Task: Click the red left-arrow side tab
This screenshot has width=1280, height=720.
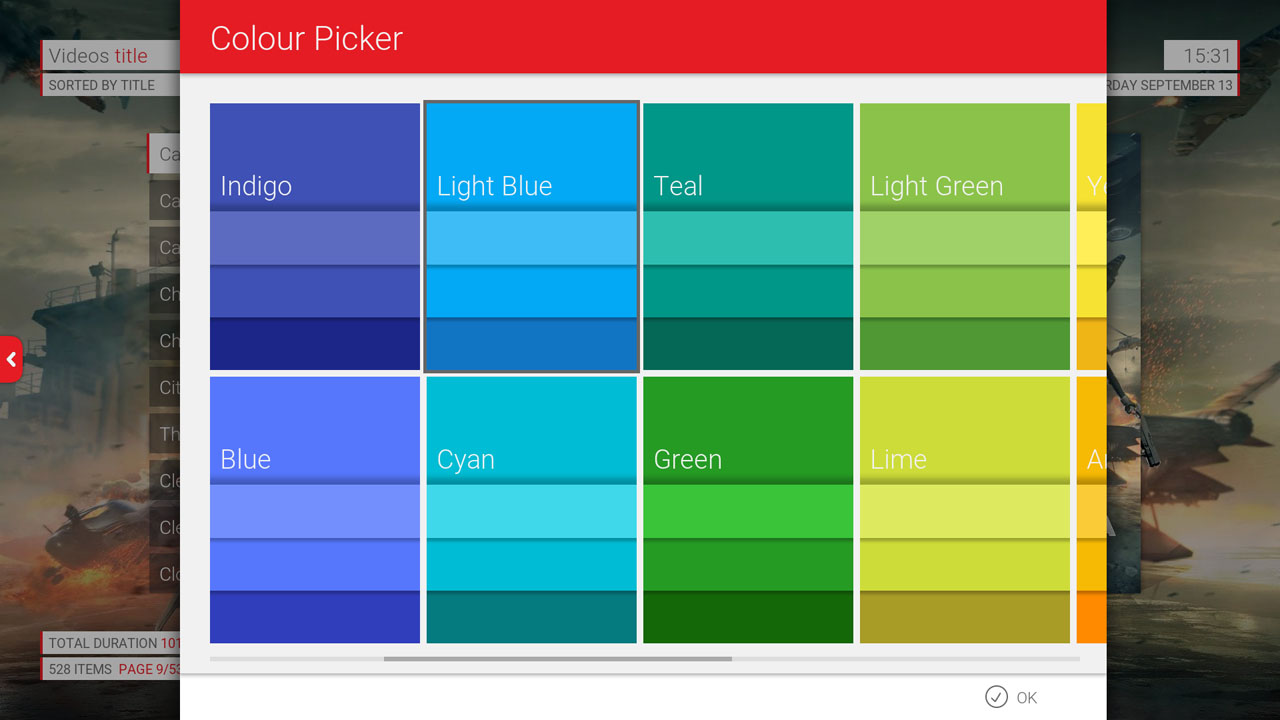Action: [x=11, y=359]
